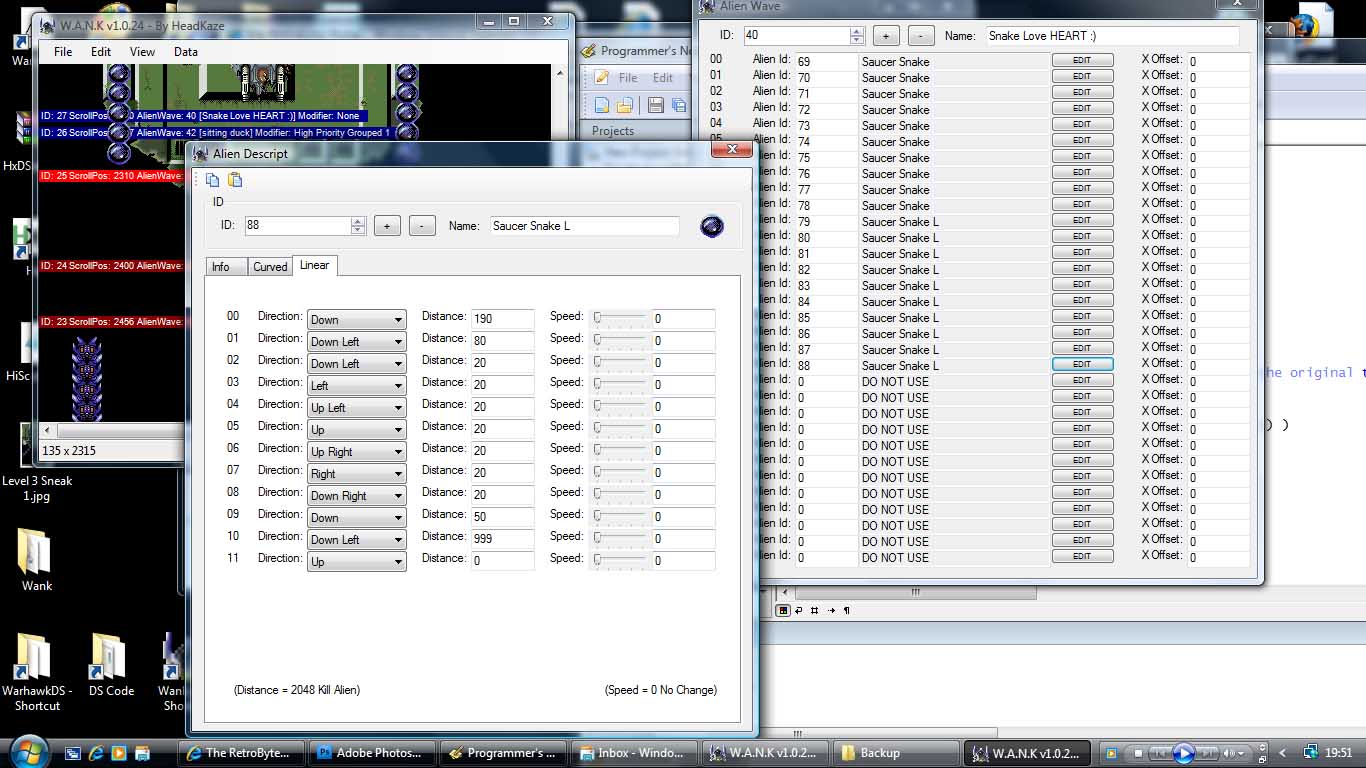Image resolution: width=1366 pixels, height=768 pixels.
Task: Click the plus button beside Alien Descript ID
Action: pyautogui.click(x=387, y=226)
